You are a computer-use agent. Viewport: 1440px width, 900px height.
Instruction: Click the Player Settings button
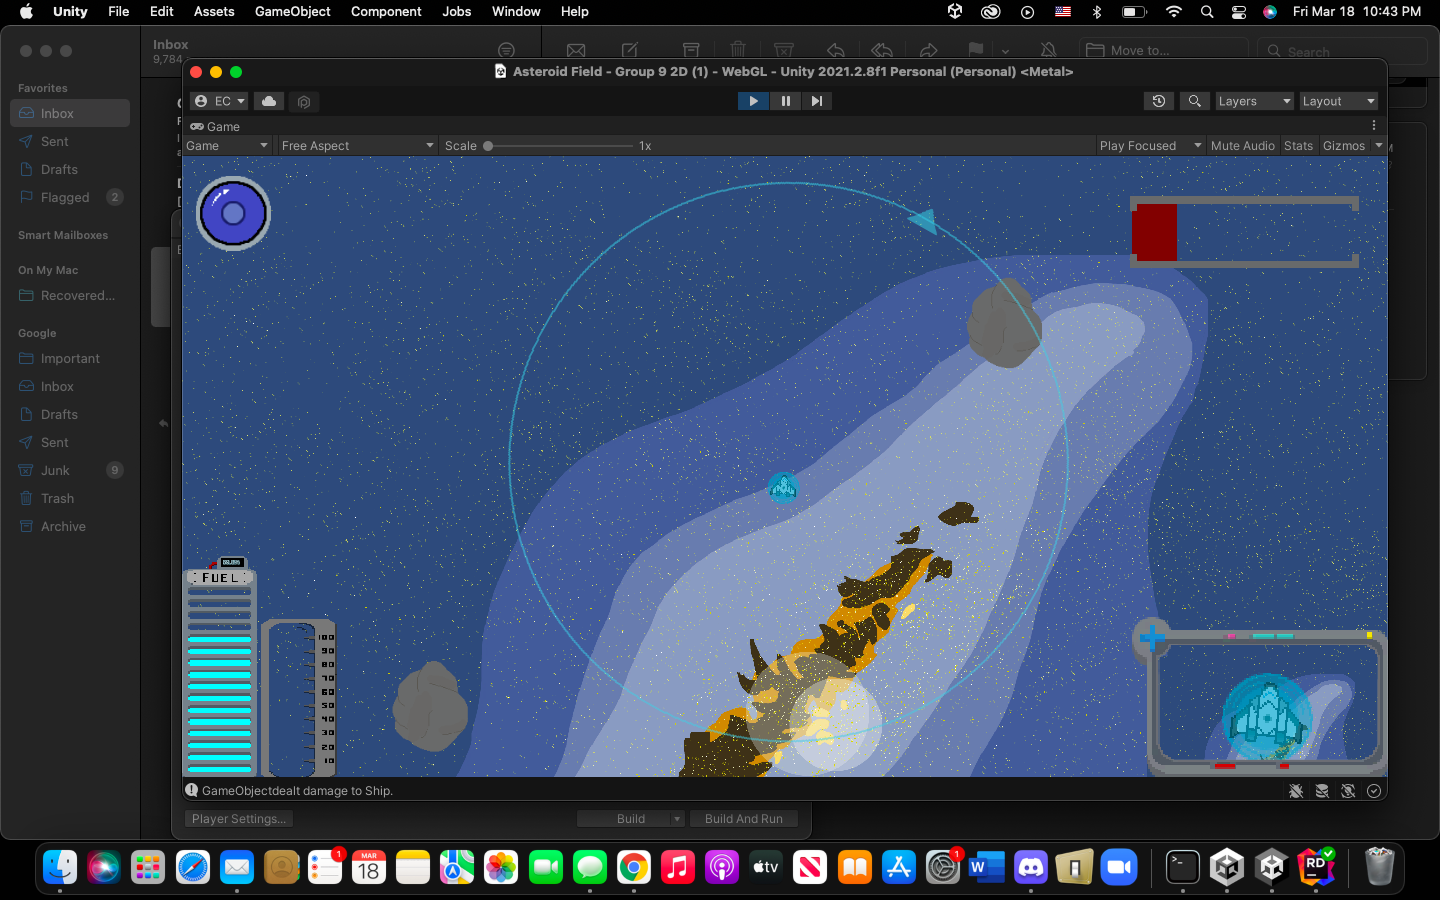click(x=239, y=819)
